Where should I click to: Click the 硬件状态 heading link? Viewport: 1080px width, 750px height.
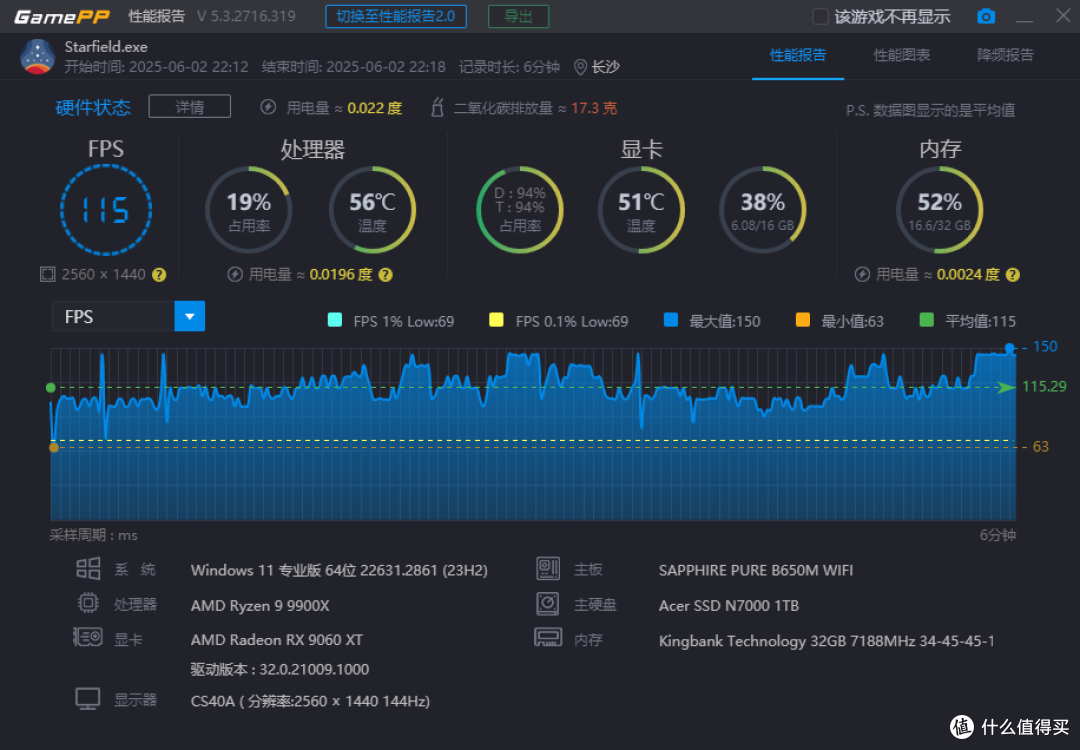93,107
